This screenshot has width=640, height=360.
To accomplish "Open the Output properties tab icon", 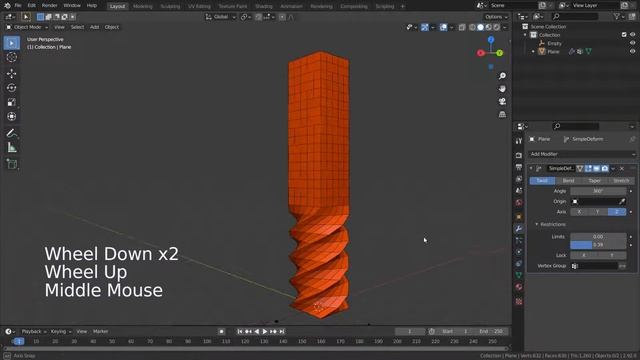I will click(519, 167).
